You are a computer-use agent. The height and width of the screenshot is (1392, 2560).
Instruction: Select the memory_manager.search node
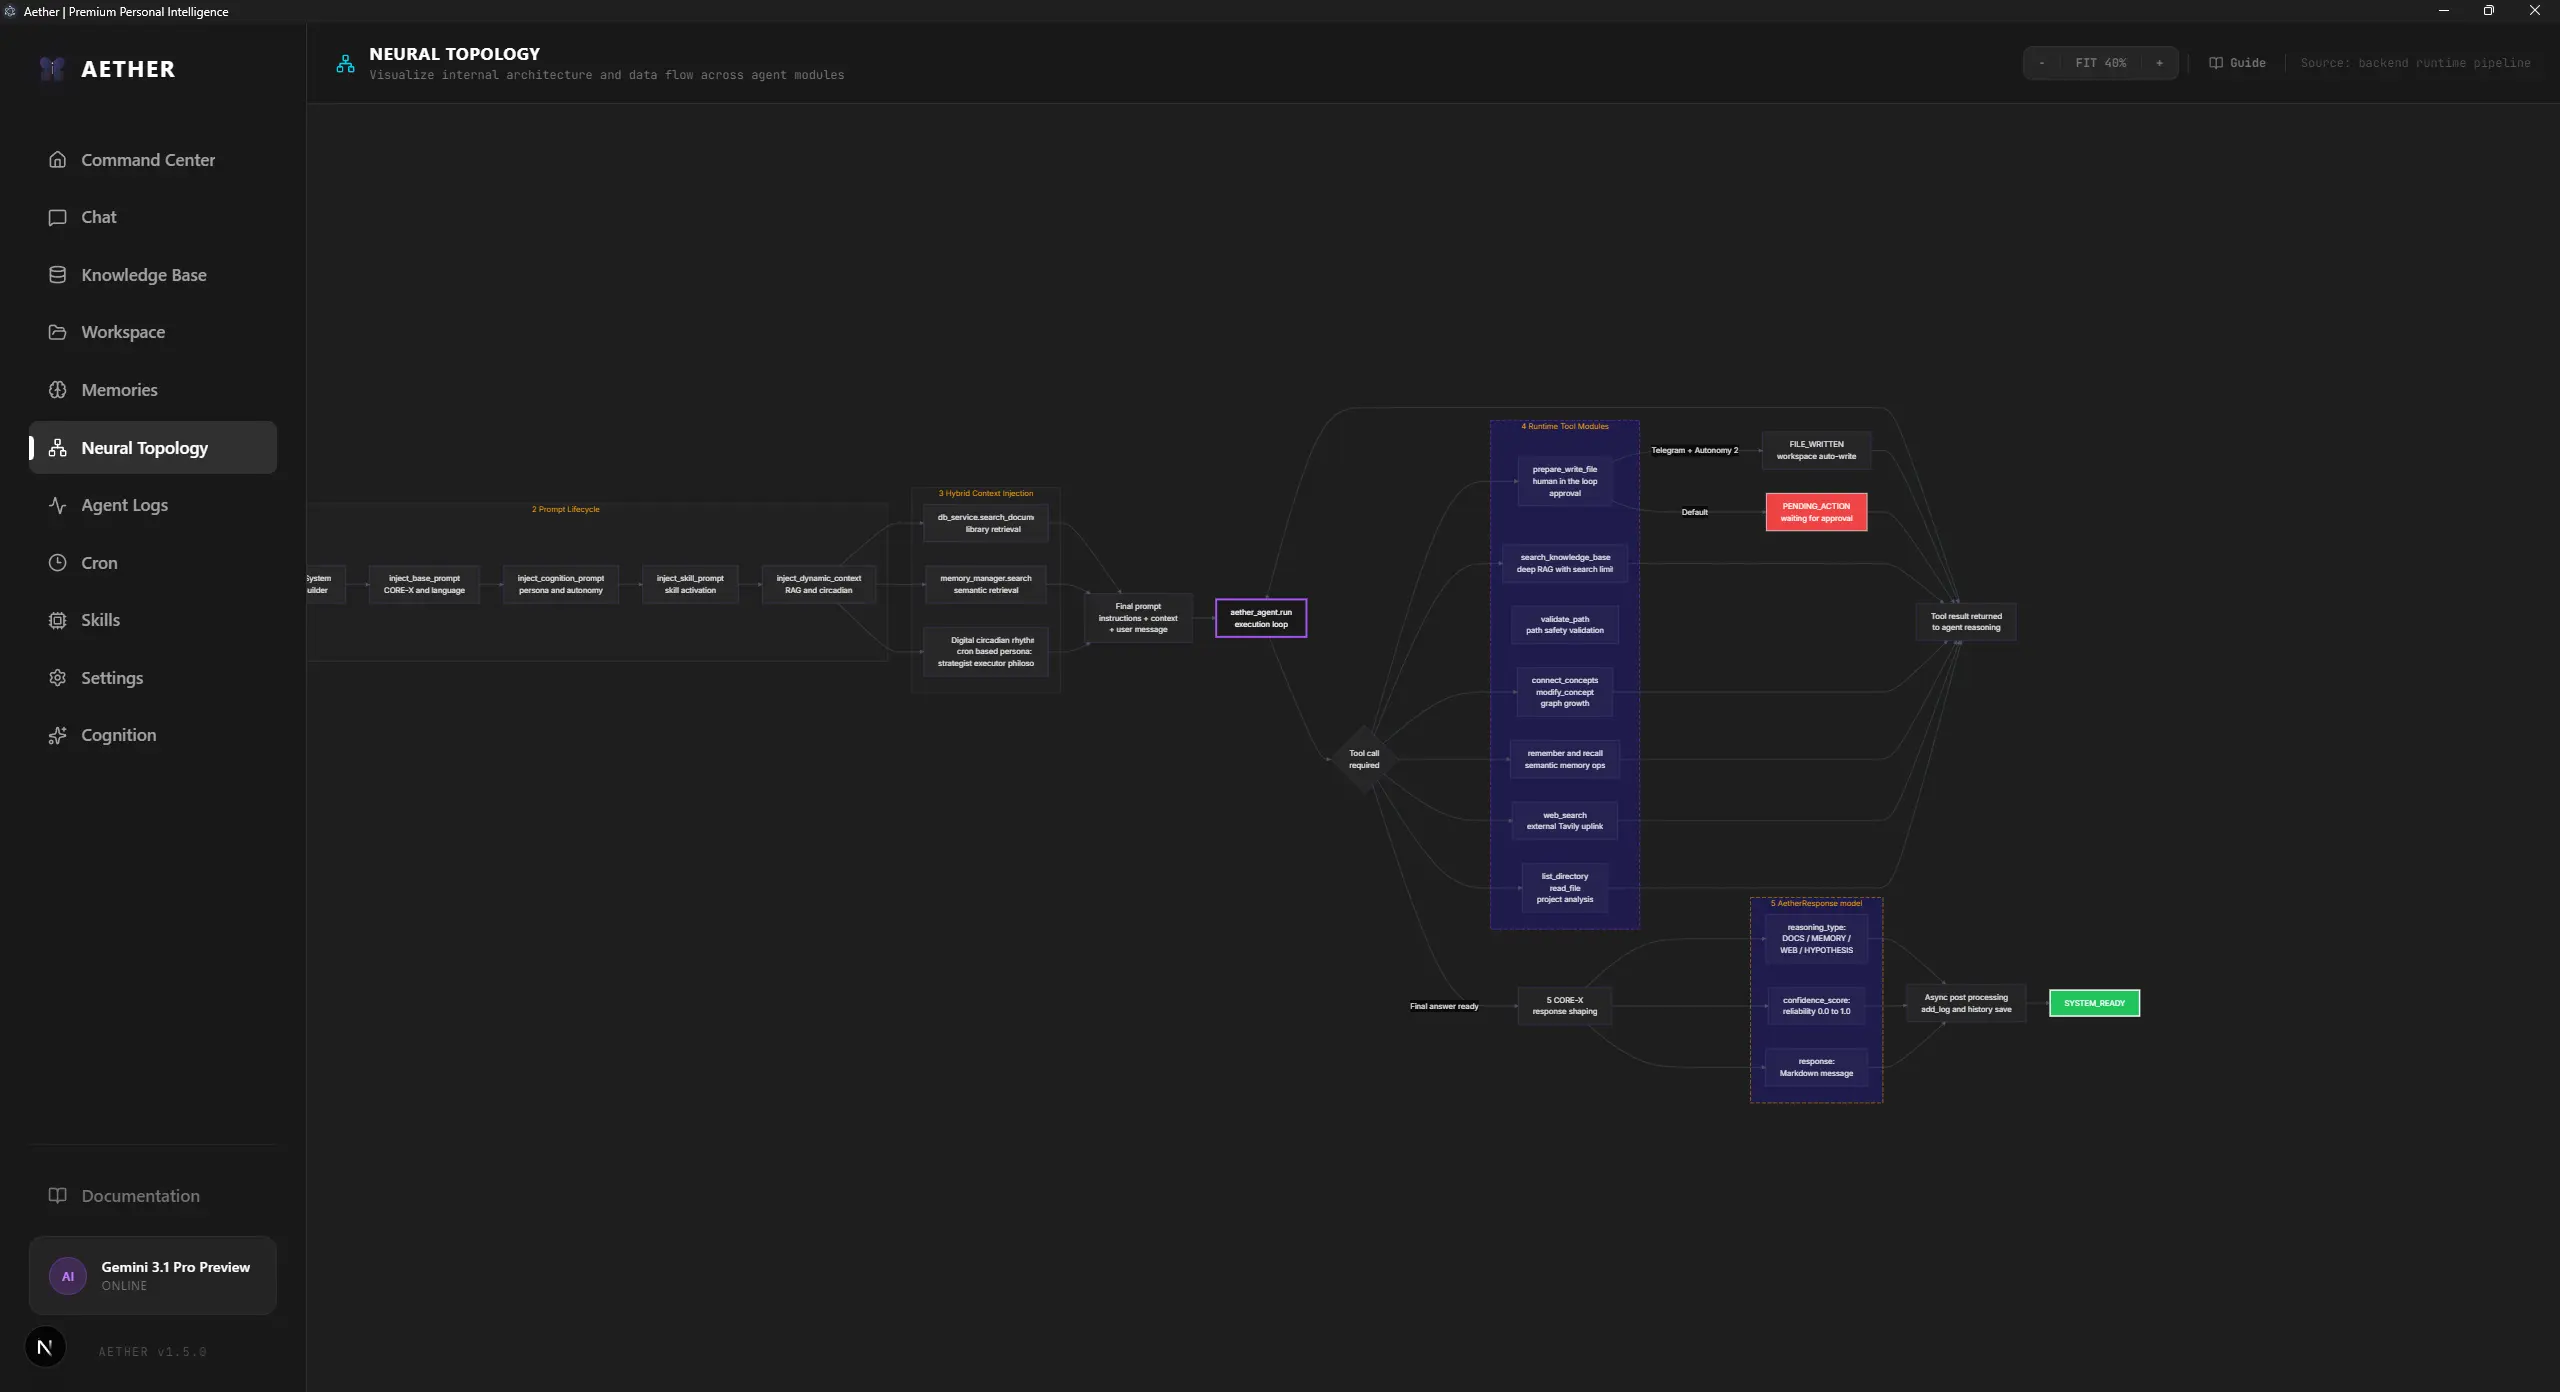tap(986, 584)
